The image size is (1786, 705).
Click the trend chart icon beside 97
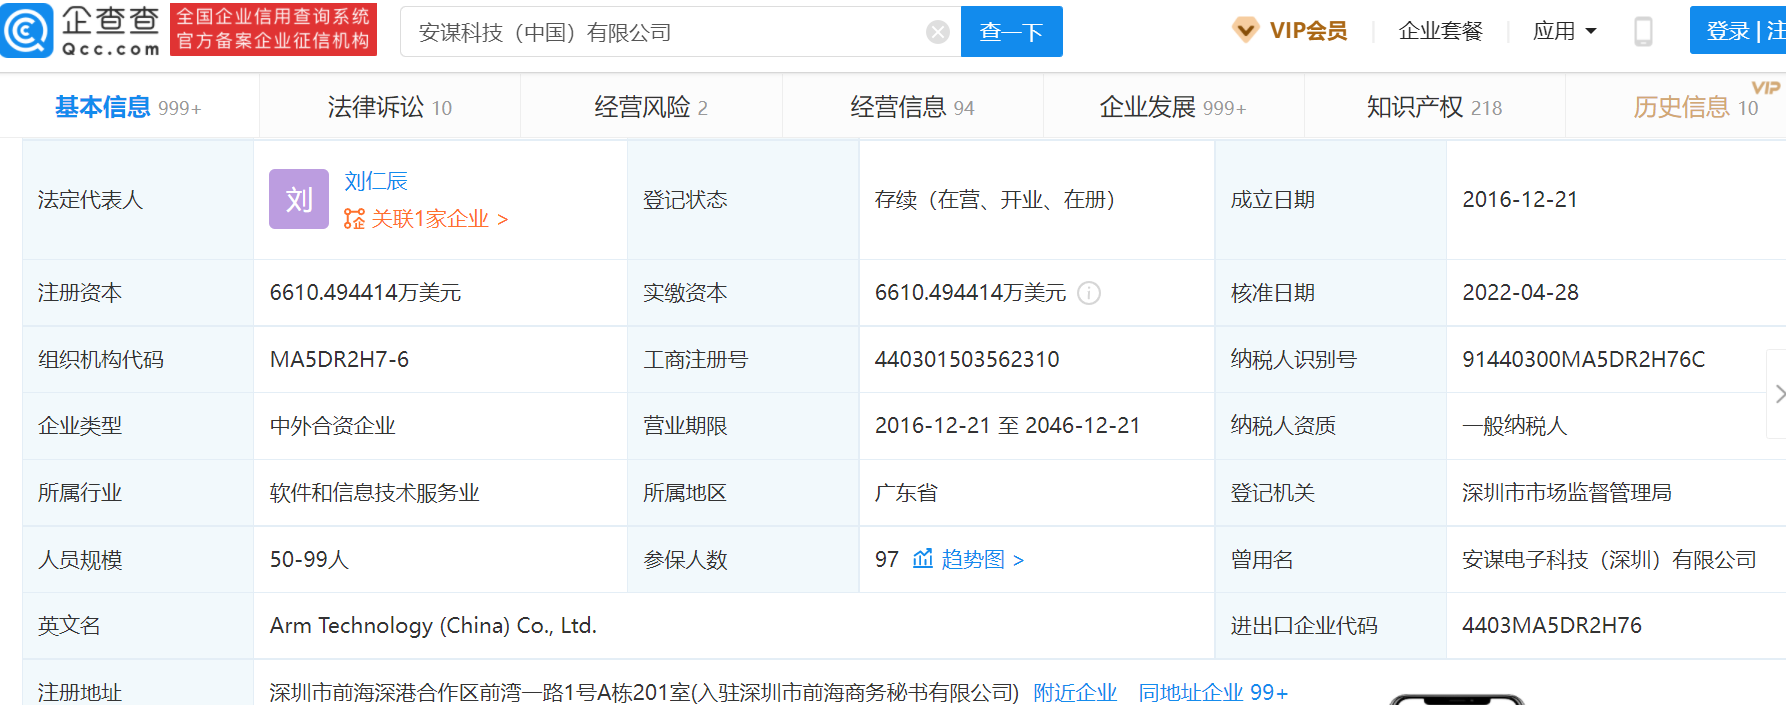pyautogui.click(x=922, y=558)
